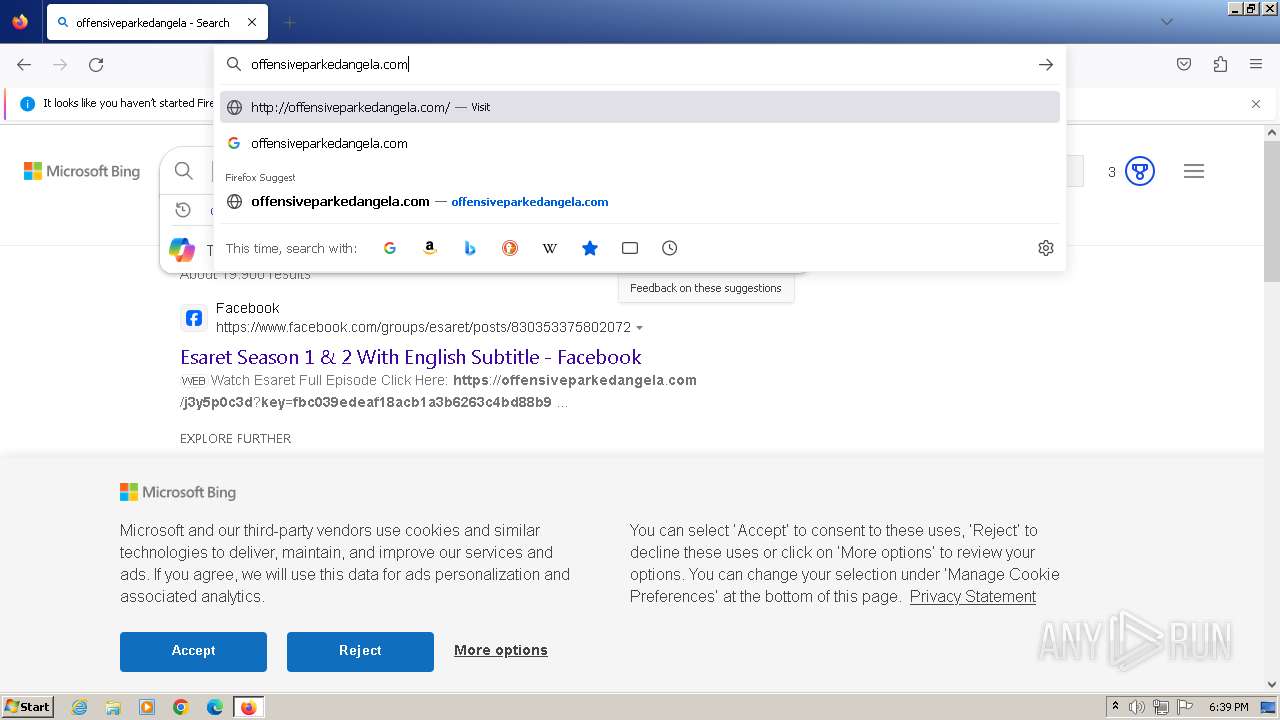Viewport: 1280px width, 720px height.
Task: Reload the current page
Action: point(96,64)
